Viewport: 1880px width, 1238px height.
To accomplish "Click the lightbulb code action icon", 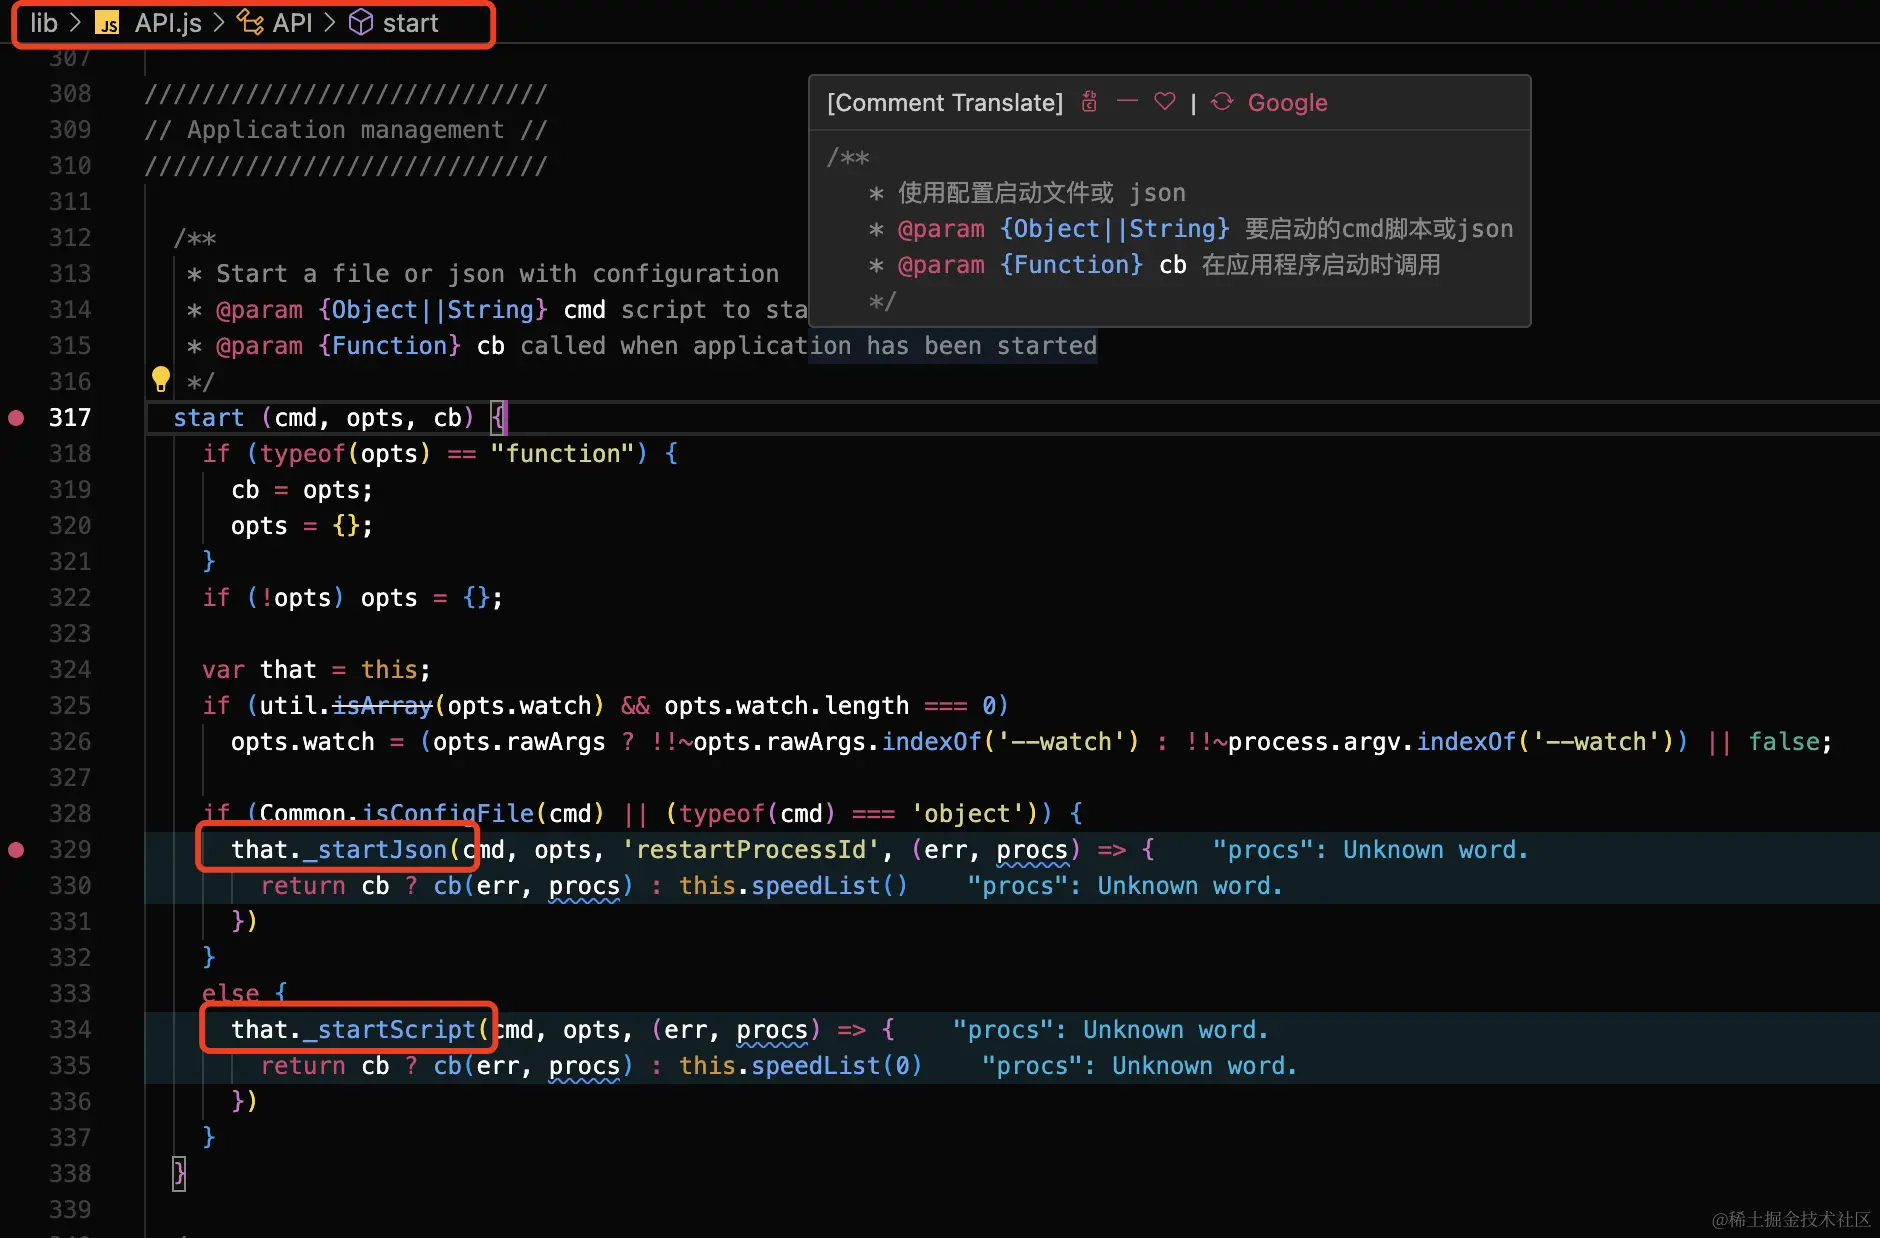I will pyautogui.click(x=160, y=379).
